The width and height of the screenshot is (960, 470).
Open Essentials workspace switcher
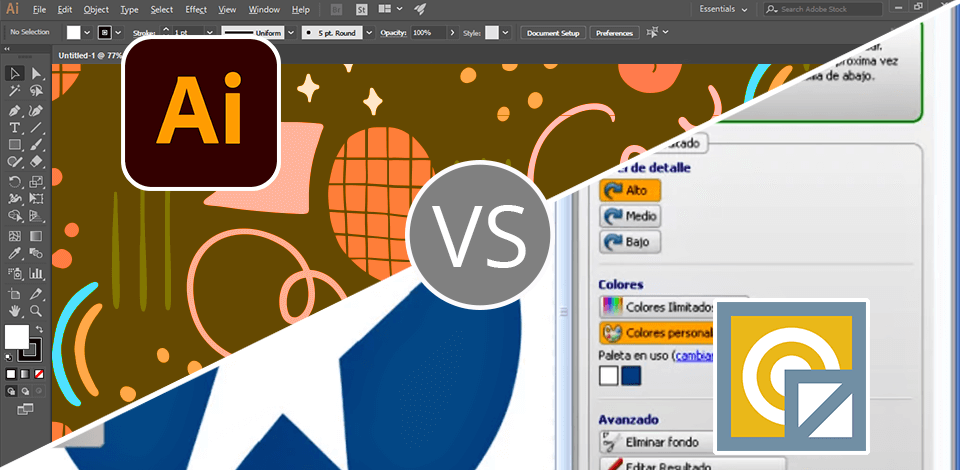[723, 10]
